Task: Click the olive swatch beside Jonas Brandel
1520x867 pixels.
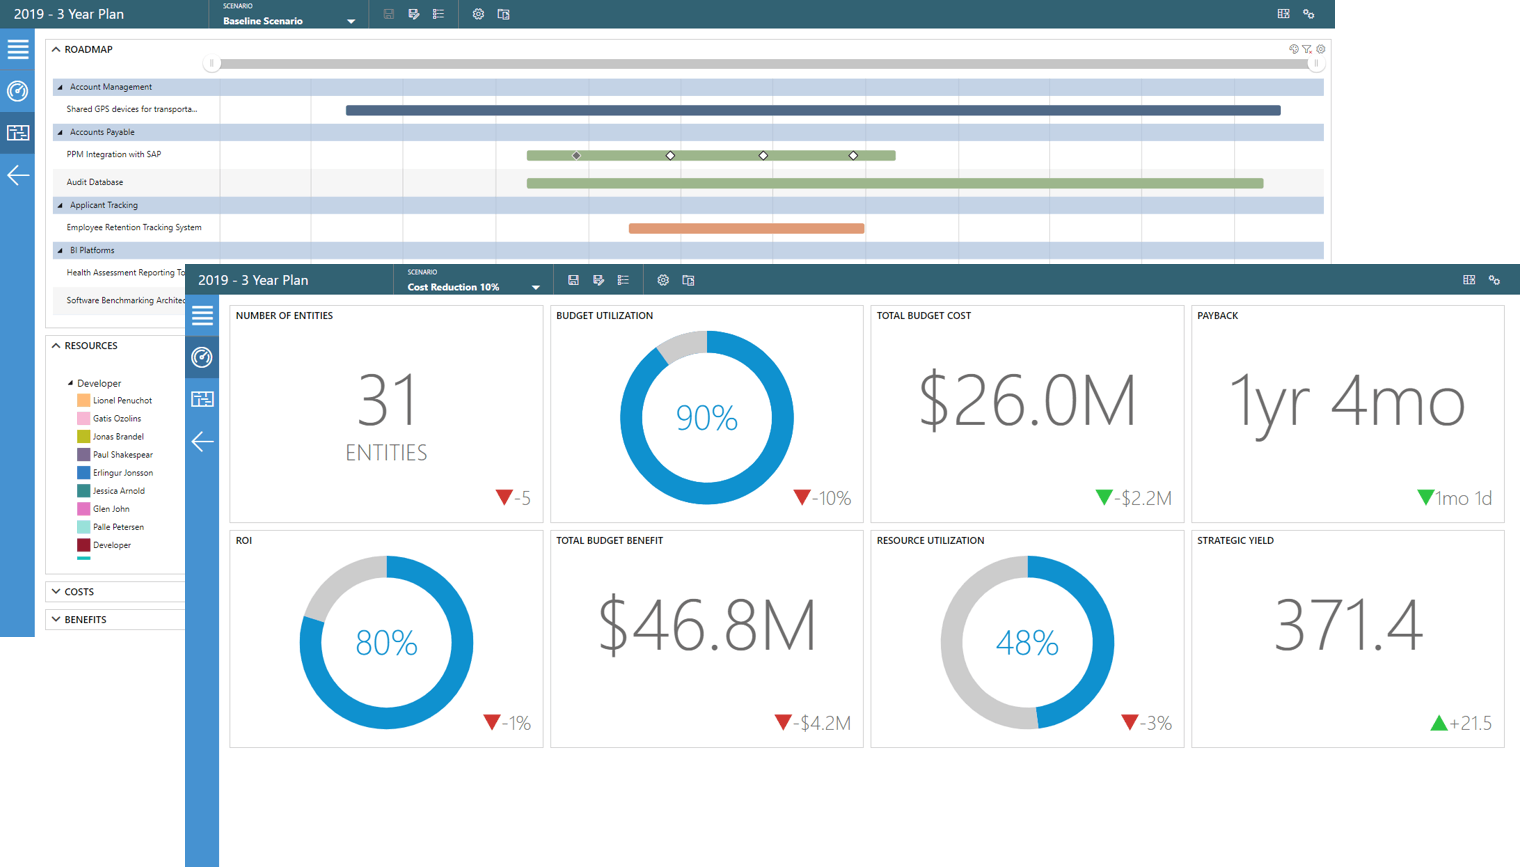Action: click(x=84, y=437)
